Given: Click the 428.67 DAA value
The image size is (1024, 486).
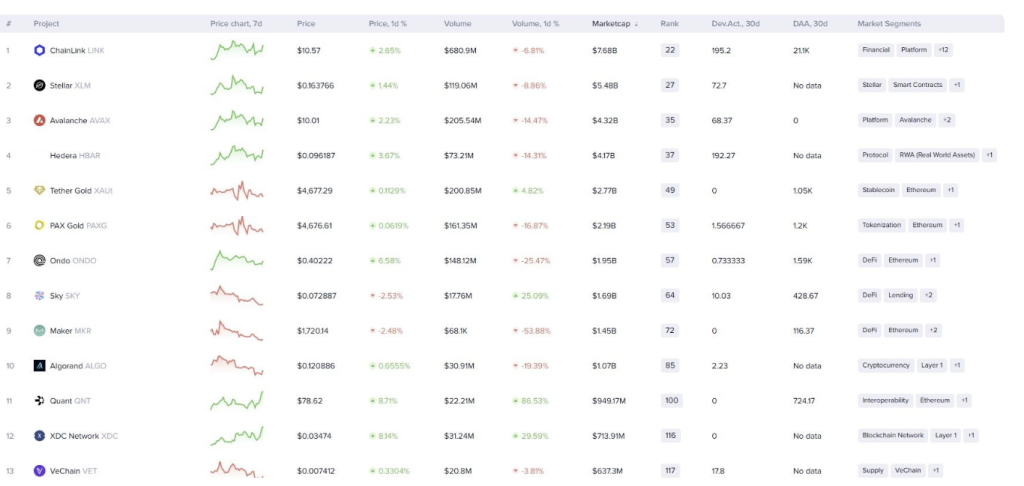Looking at the screenshot, I should point(805,296).
